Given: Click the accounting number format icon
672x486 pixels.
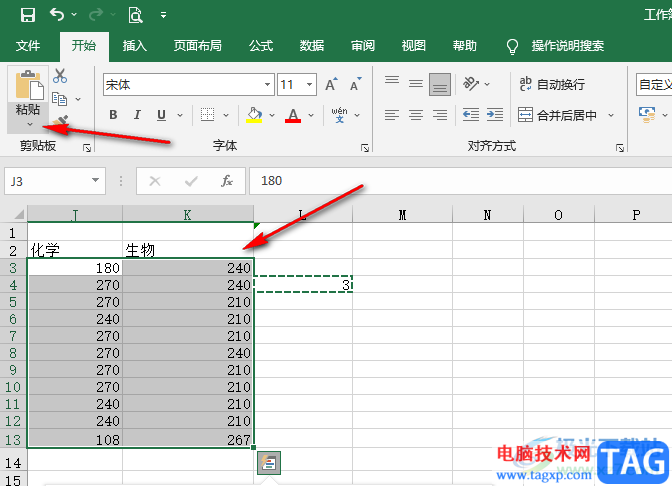Looking at the screenshot, I should point(647,115).
